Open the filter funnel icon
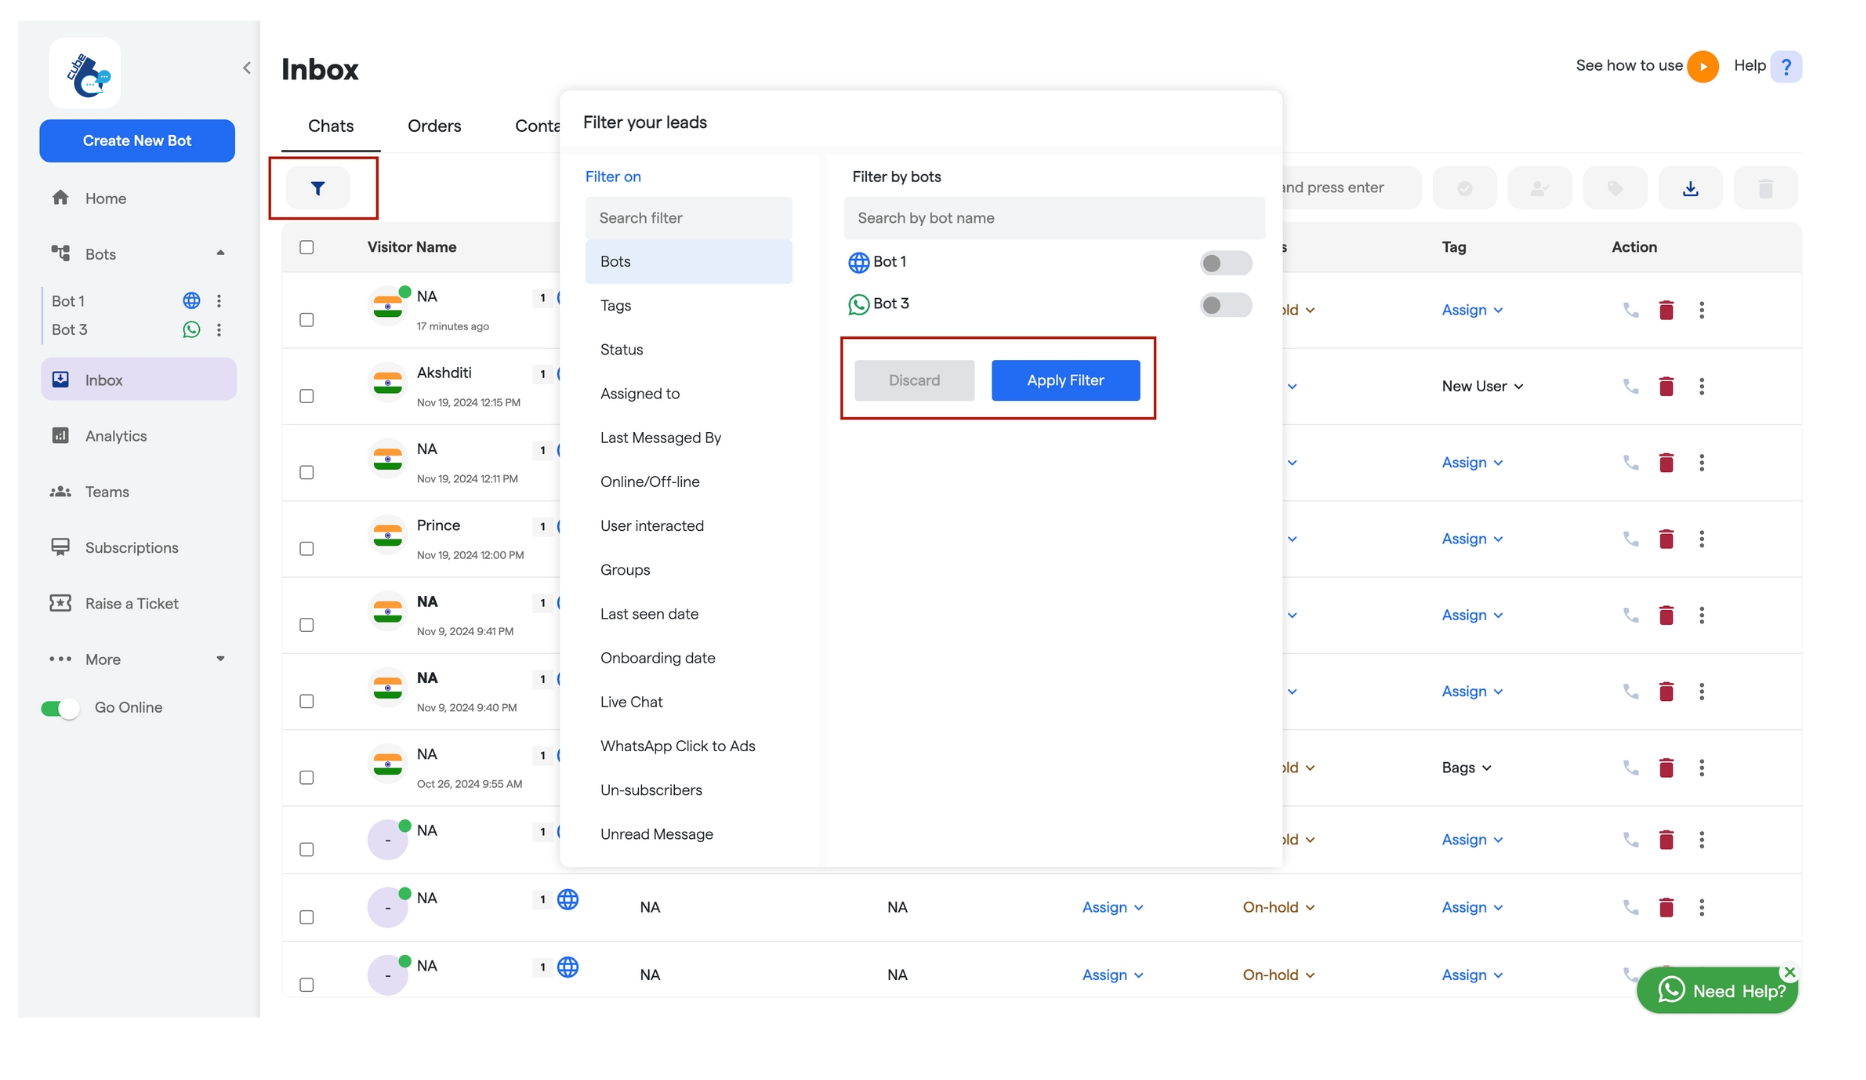Image resolution: width=1866 pixels, height=1080 pixels. (x=318, y=188)
